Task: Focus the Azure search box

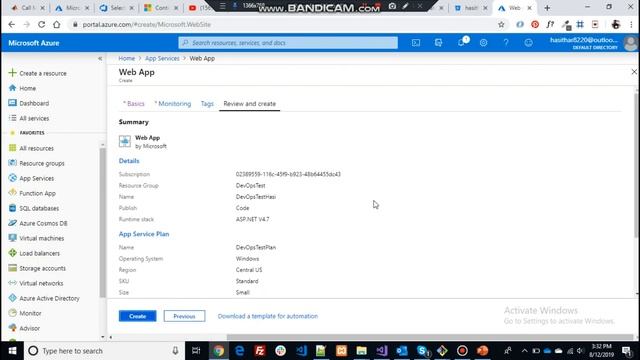Action: [288, 42]
